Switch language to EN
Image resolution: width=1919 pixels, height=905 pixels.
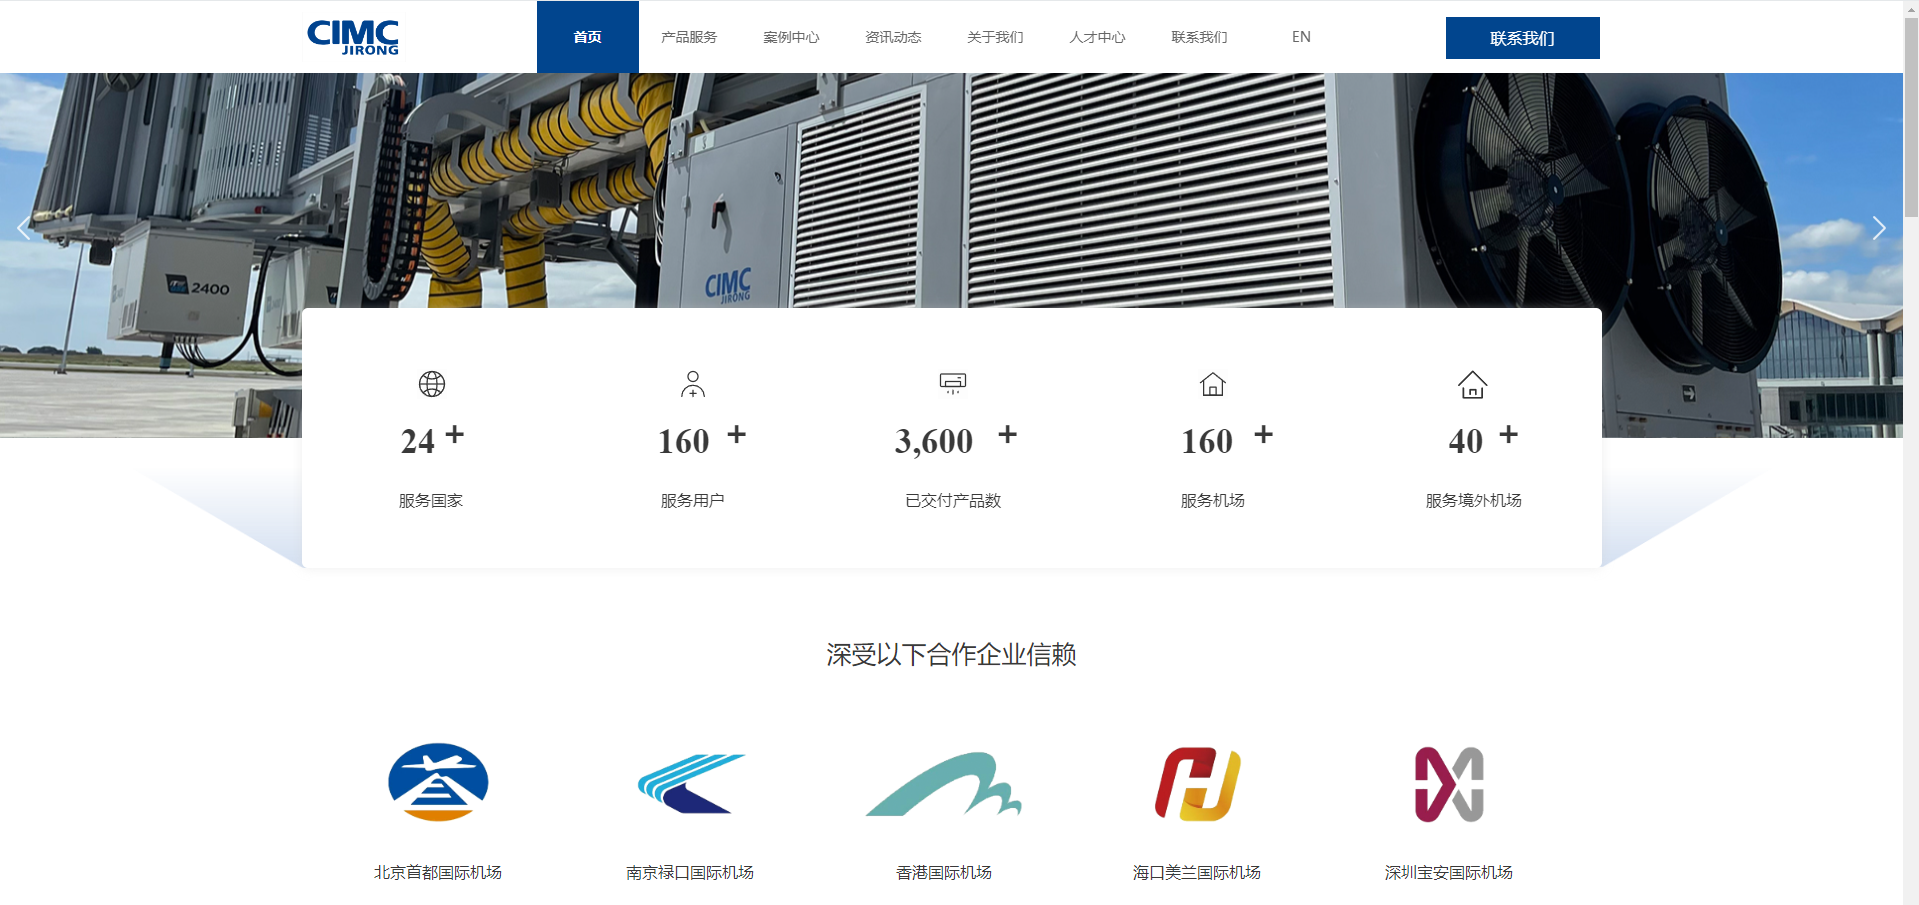click(1301, 37)
